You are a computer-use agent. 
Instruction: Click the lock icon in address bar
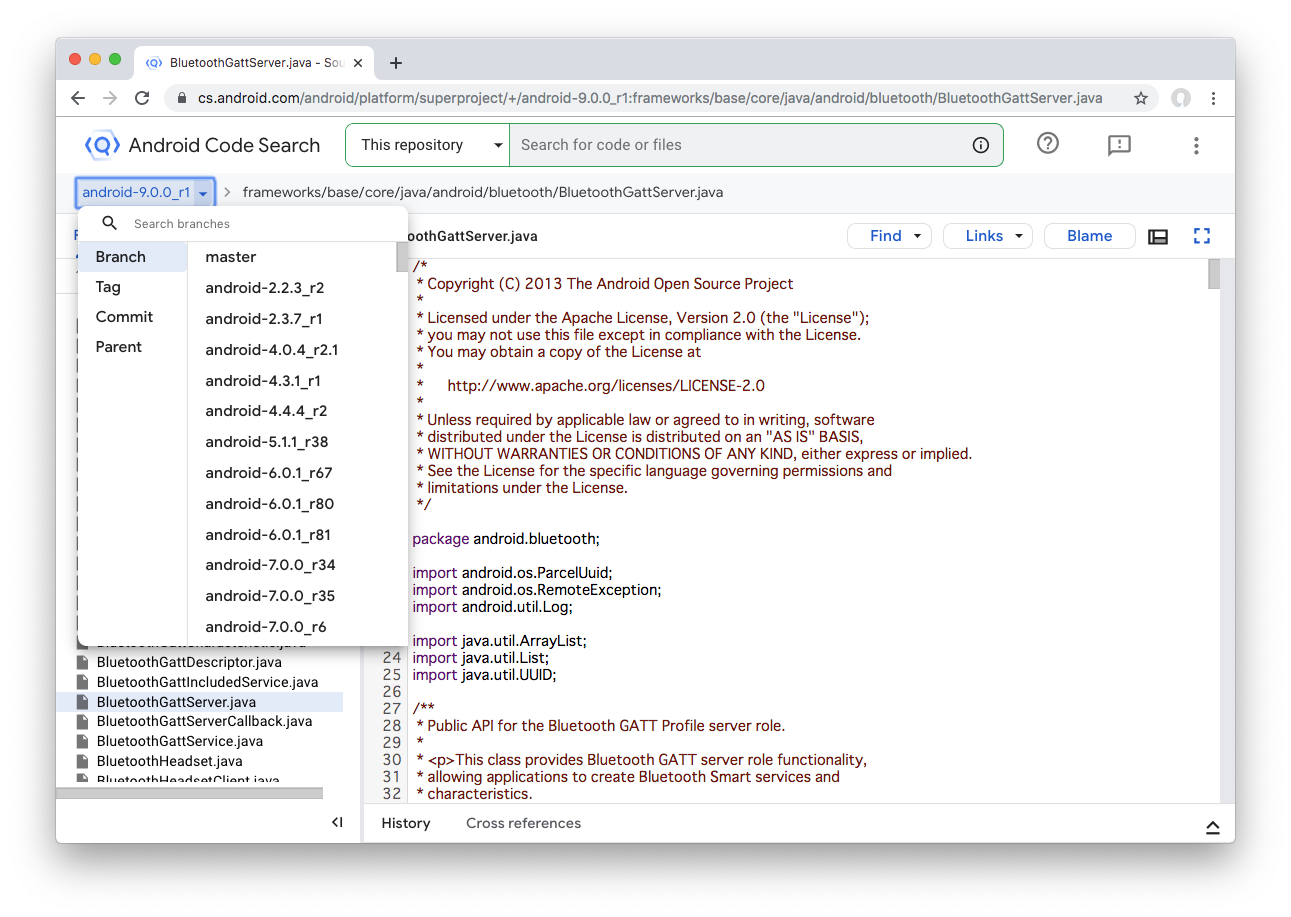(182, 98)
